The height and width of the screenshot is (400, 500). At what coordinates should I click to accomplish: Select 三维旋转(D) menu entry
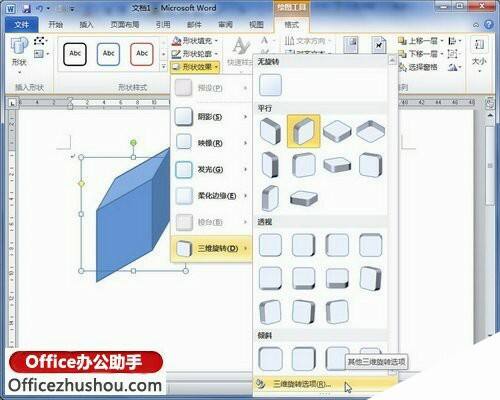(x=211, y=248)
